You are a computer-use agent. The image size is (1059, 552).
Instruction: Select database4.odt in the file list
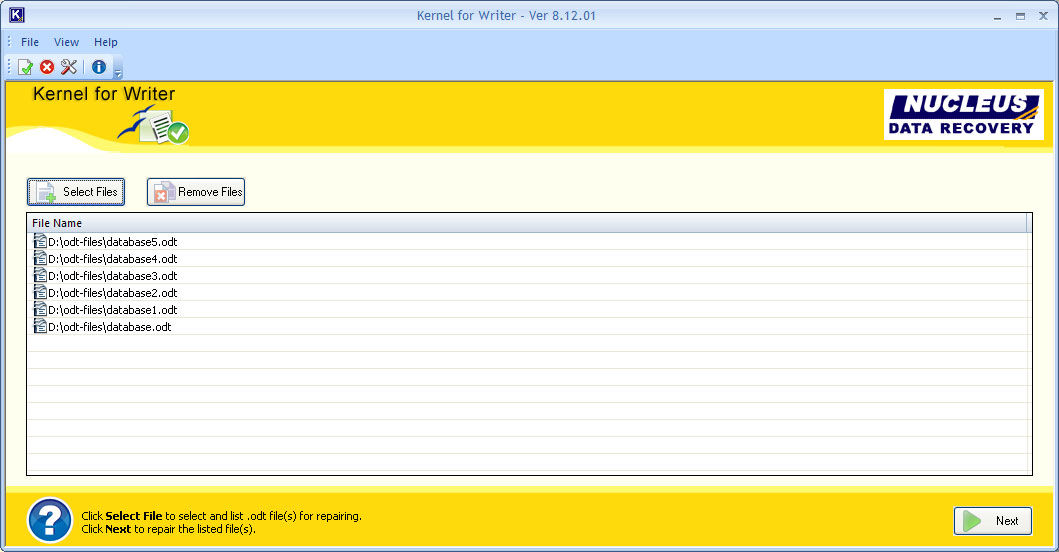coord(112,259)
